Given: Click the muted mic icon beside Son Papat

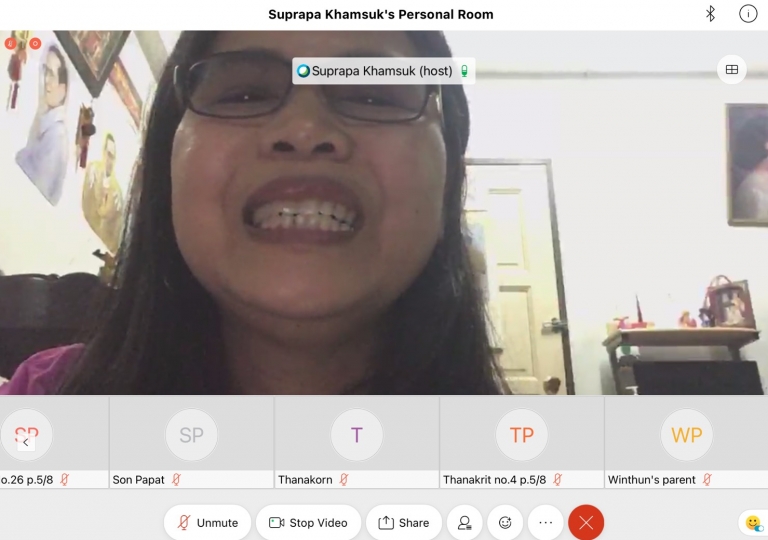Looking at the screenshot, I should point(176,479).
